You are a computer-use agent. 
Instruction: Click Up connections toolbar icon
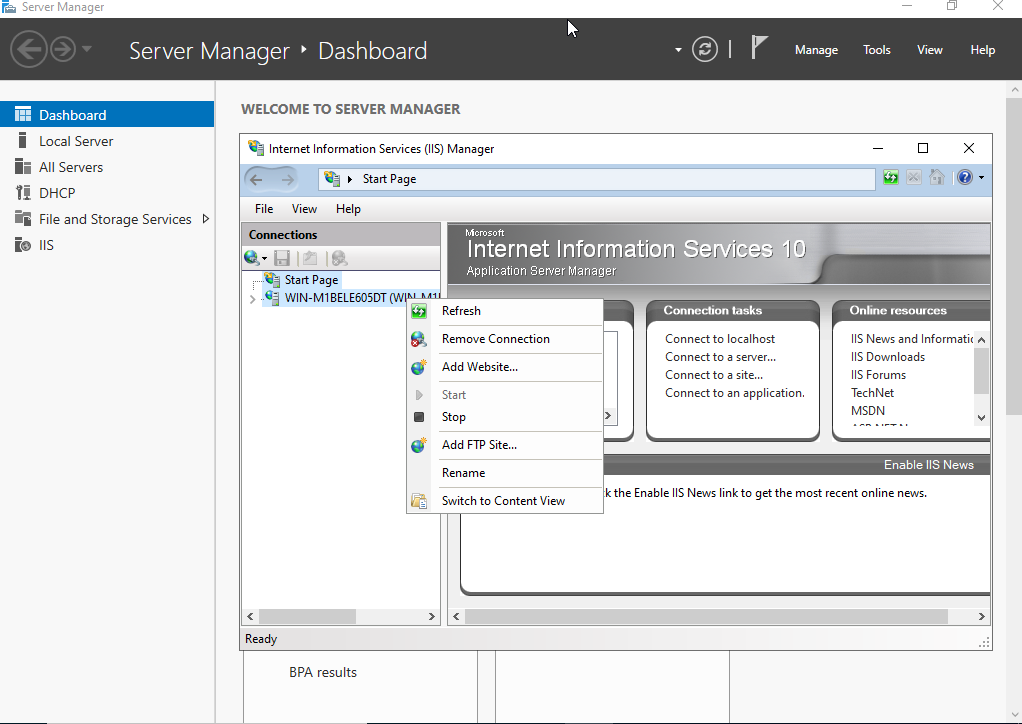coord(310,258)
